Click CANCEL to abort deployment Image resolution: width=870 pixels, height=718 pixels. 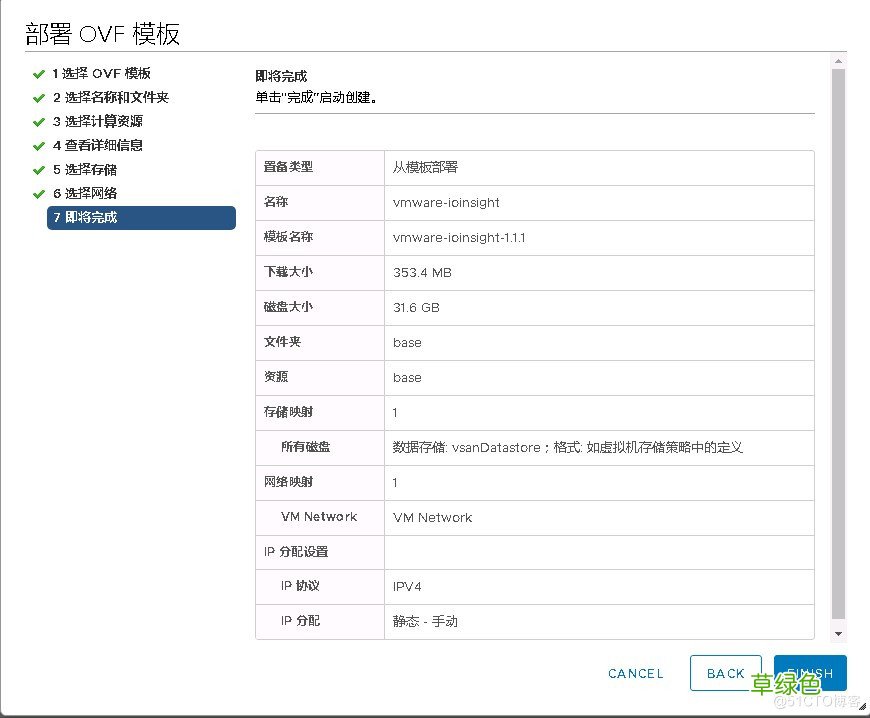click(x=635, y=673)
